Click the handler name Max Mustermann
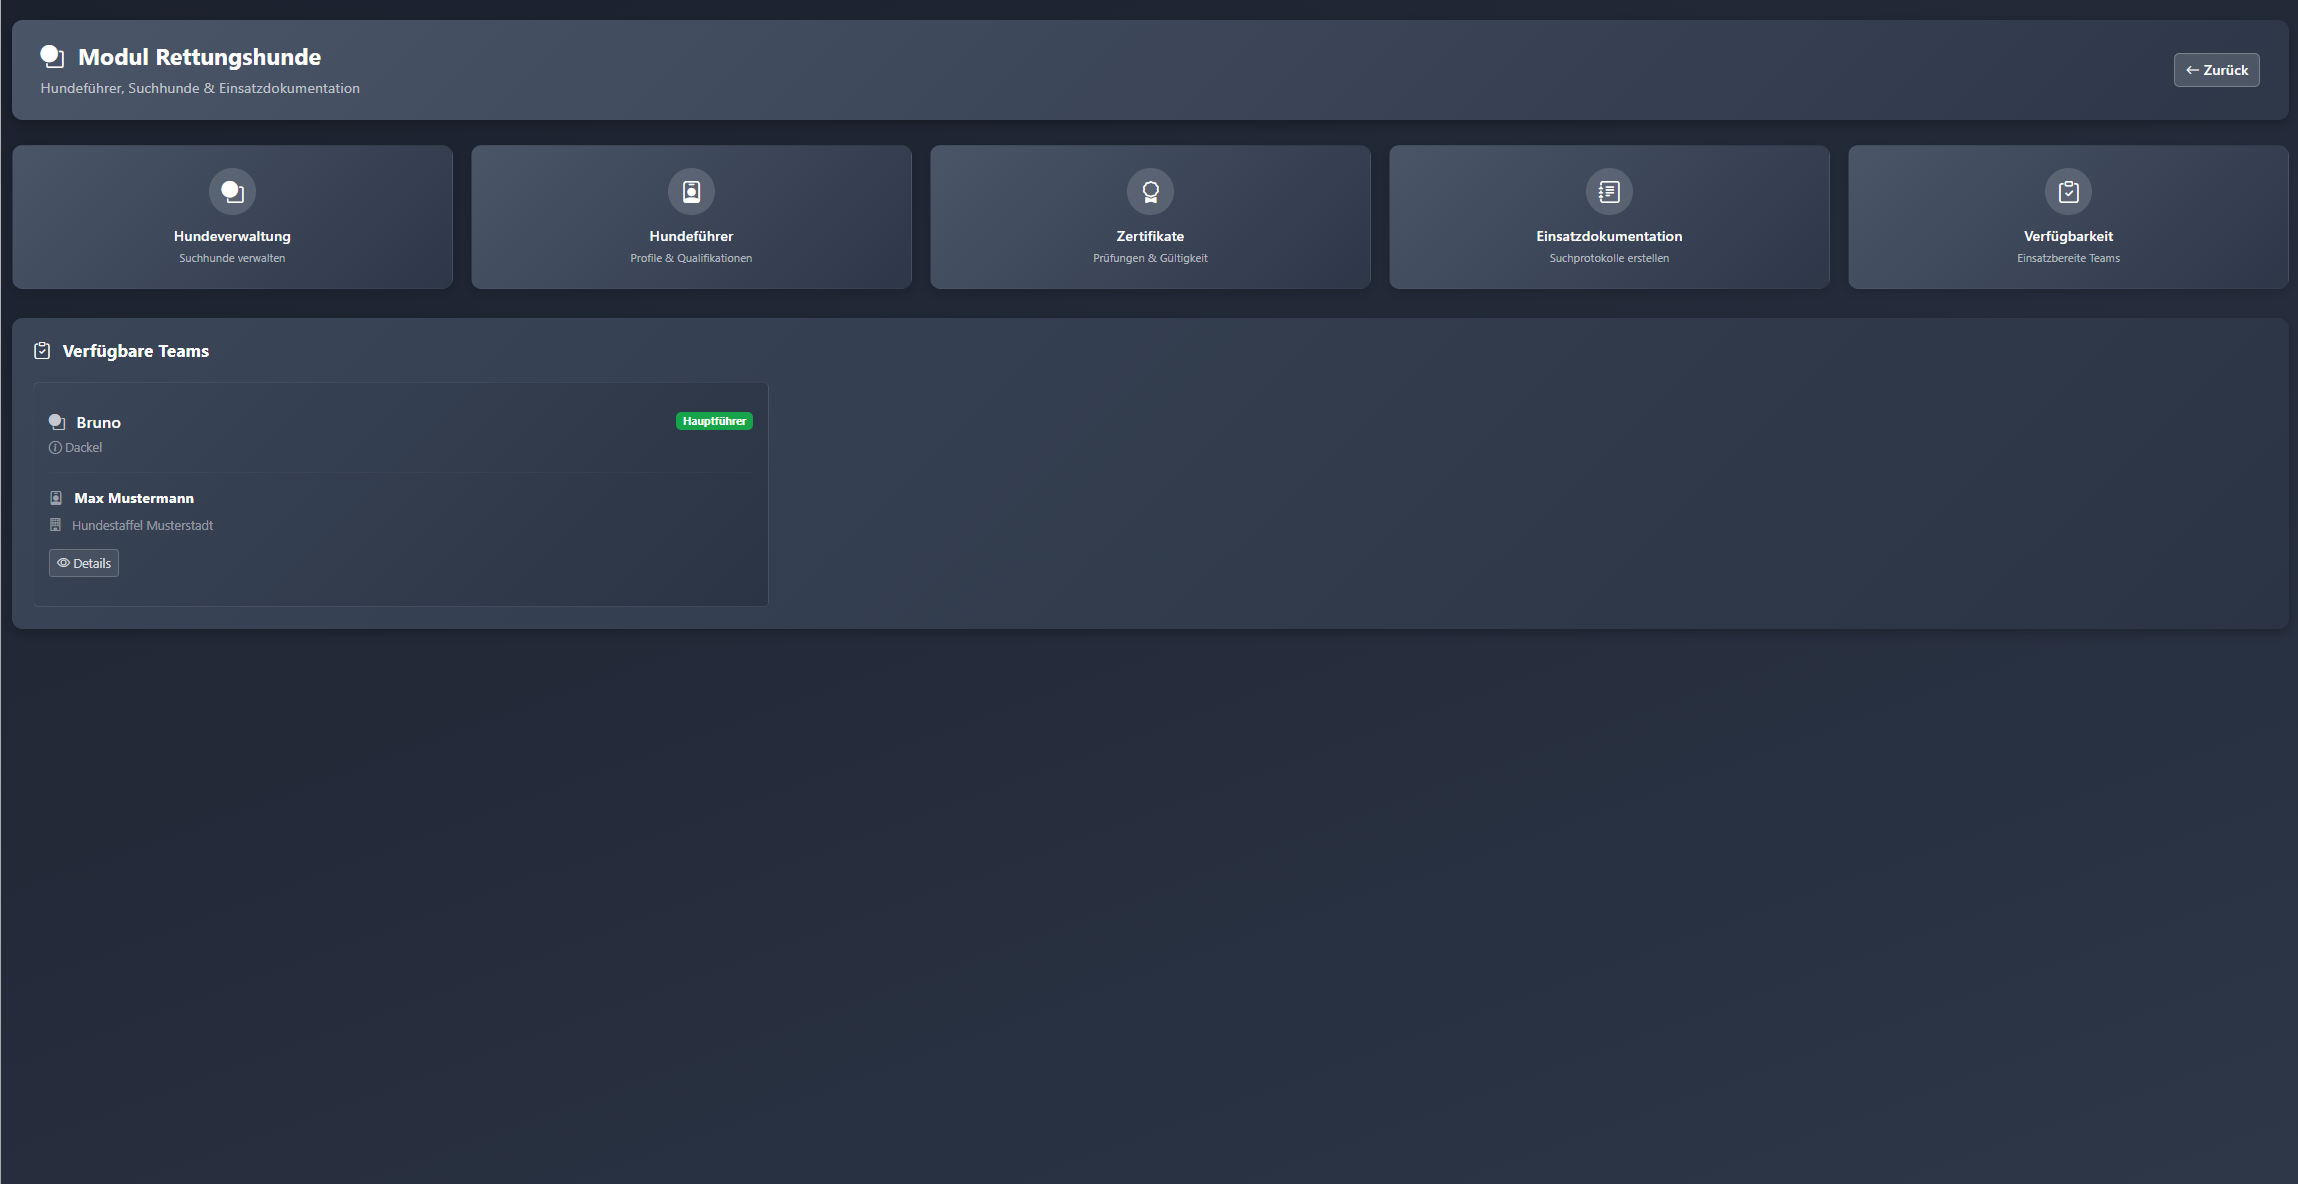The image size is (2298, 1184). pyautogui.click(x=134, y=498)
